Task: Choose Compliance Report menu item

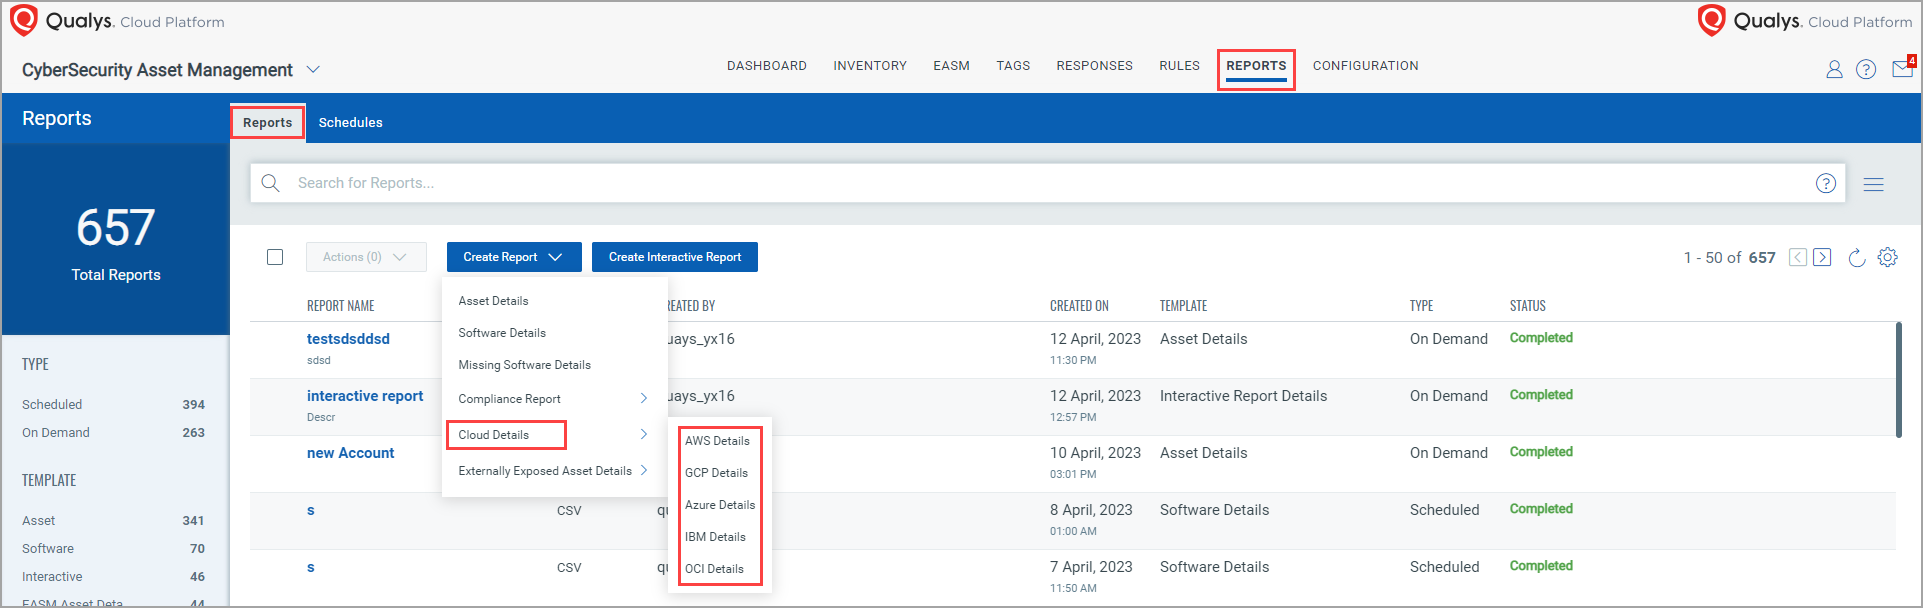Action: click(x=509, y=399)
